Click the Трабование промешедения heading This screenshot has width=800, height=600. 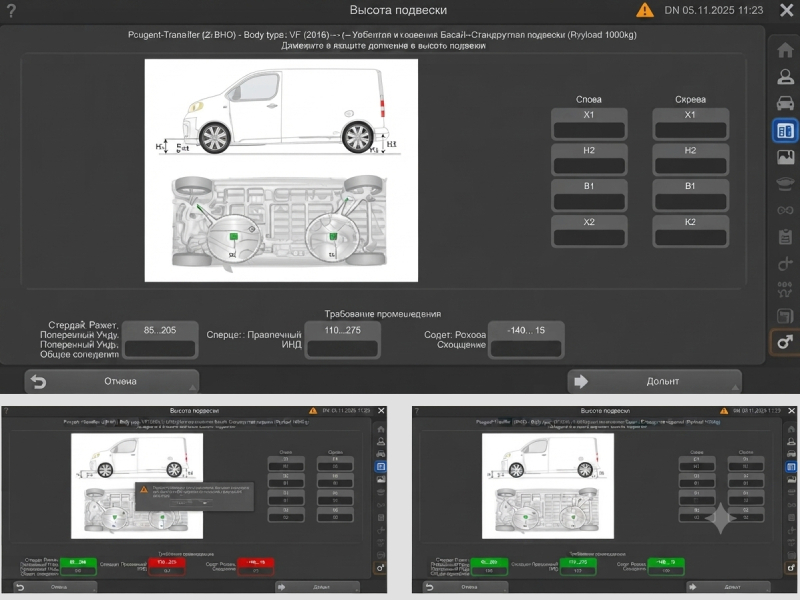[x=383, y=314]
